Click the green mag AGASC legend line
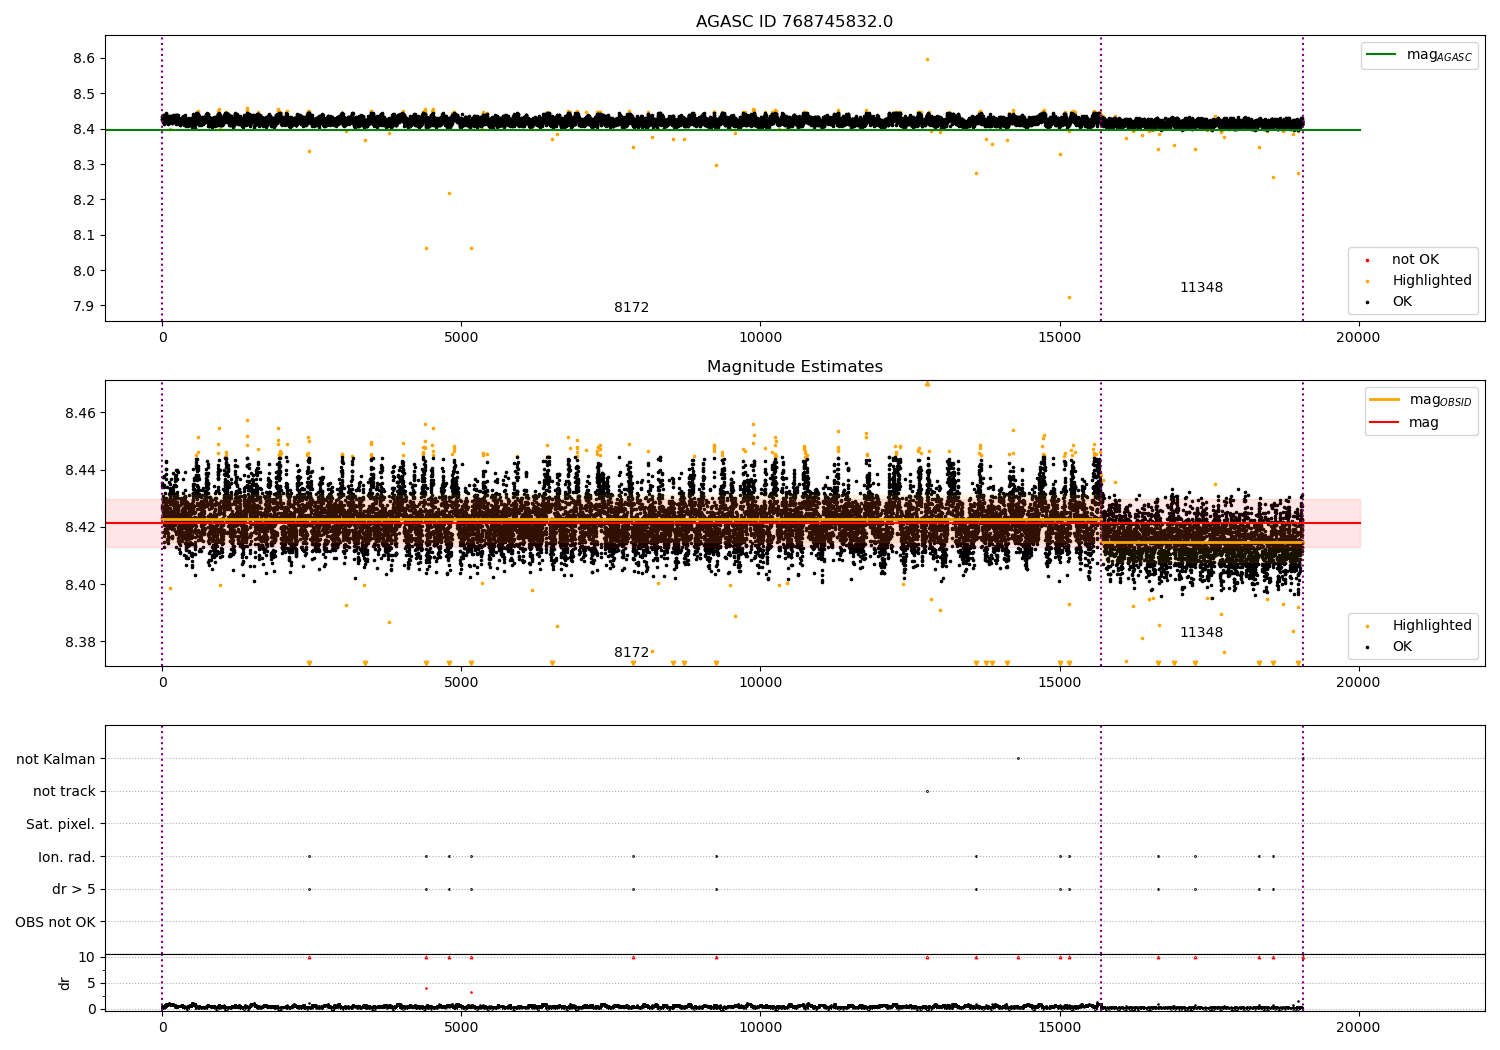 pyautogui.click(x=1381, y=55)
